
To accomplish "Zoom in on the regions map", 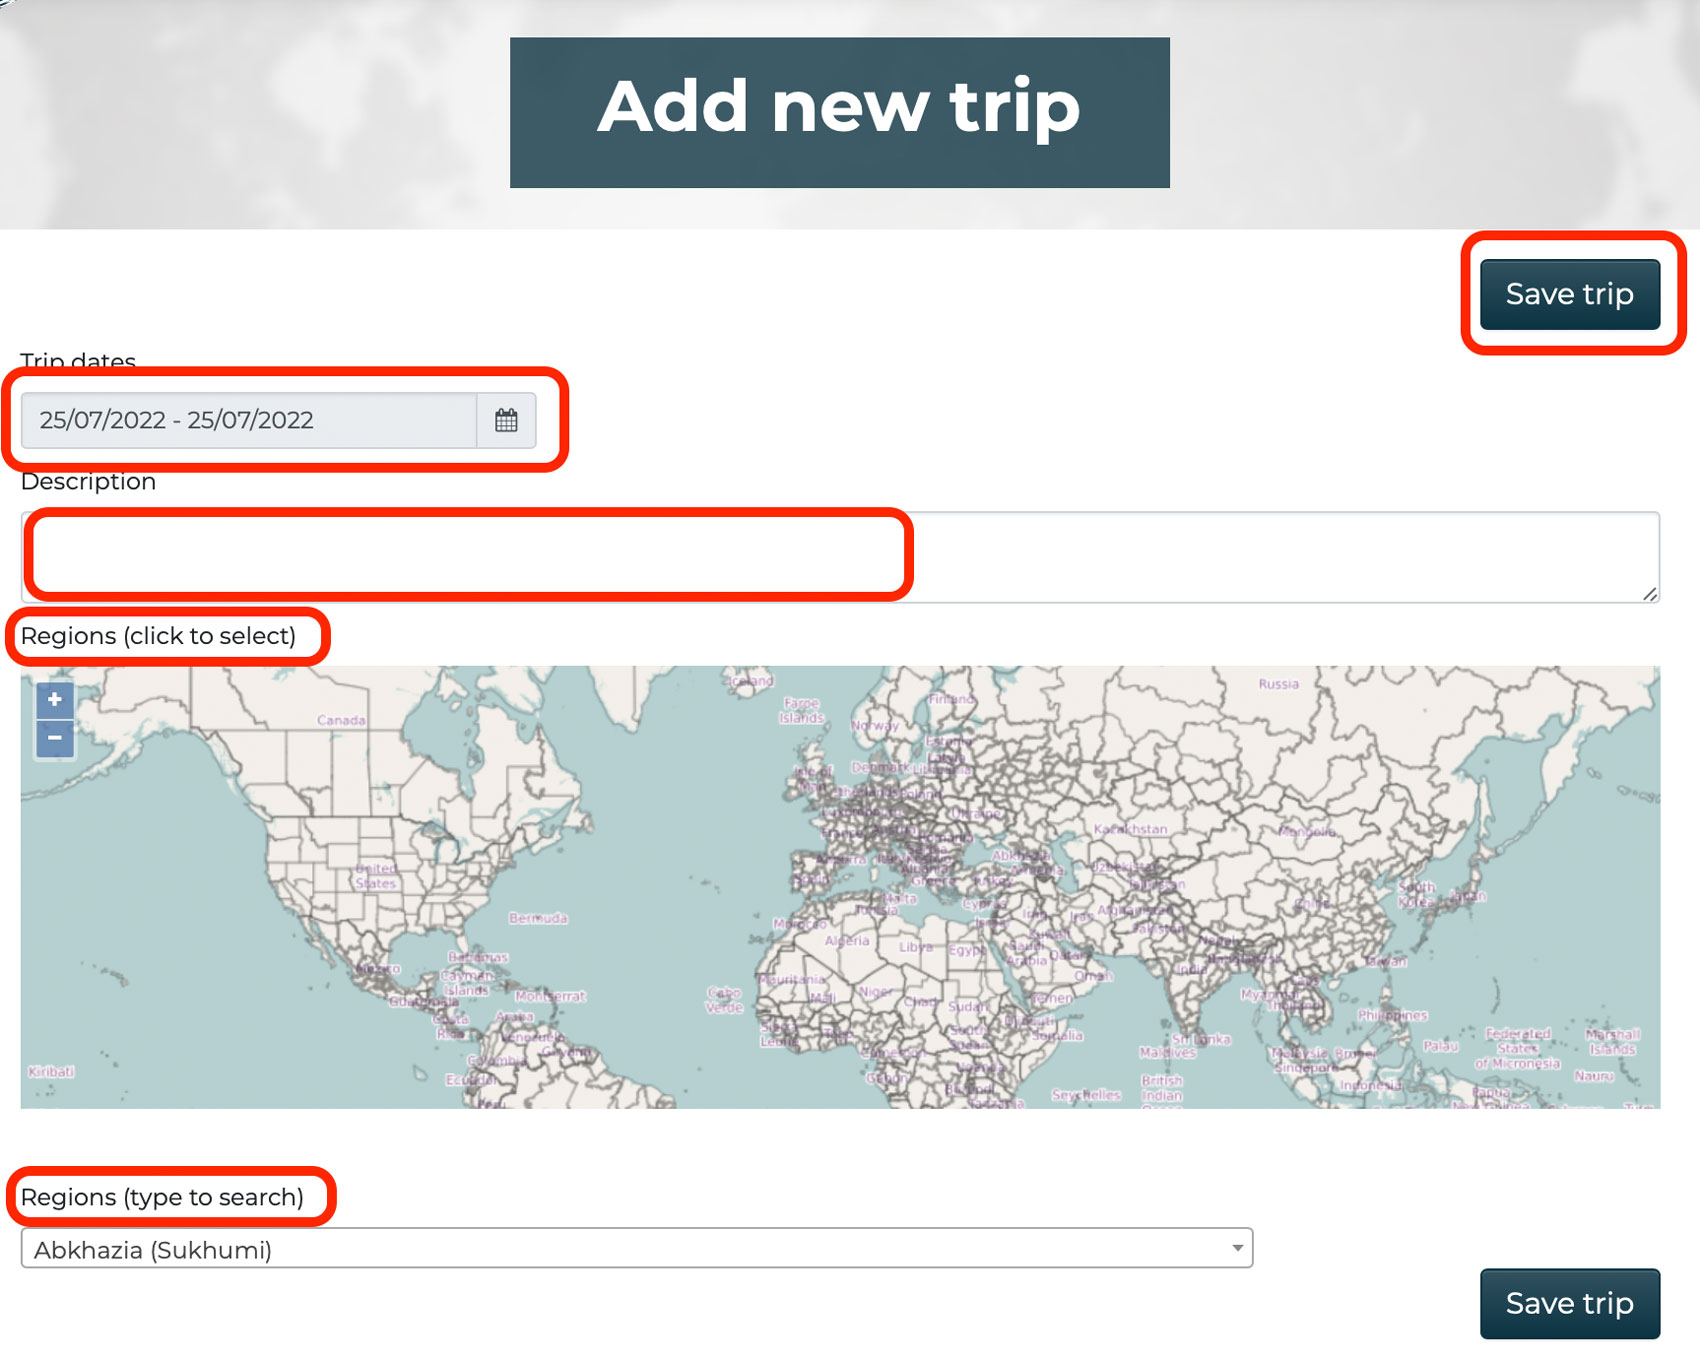I will pyautogui.click(x=55, y=700).
